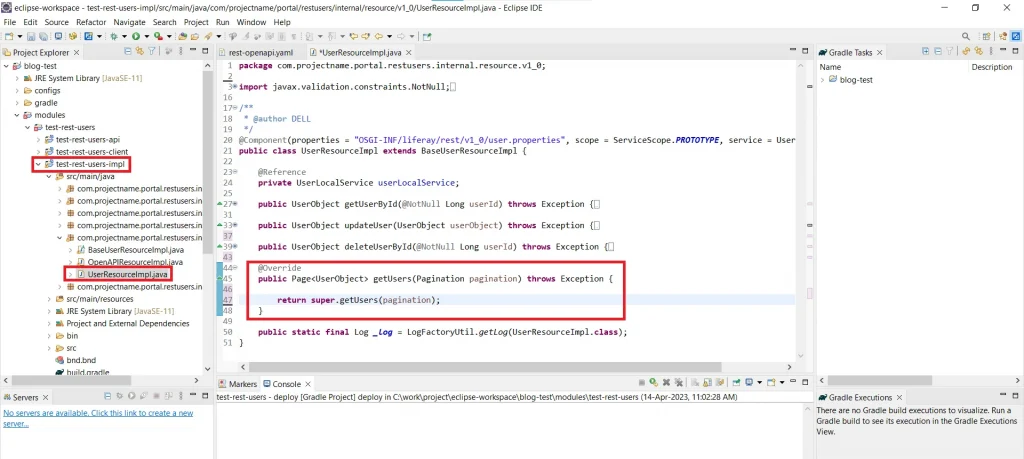Open Project Explorer View Menu dots
Image resolution: width=1024 pixels, height=459 pixels.
point(181,52)
